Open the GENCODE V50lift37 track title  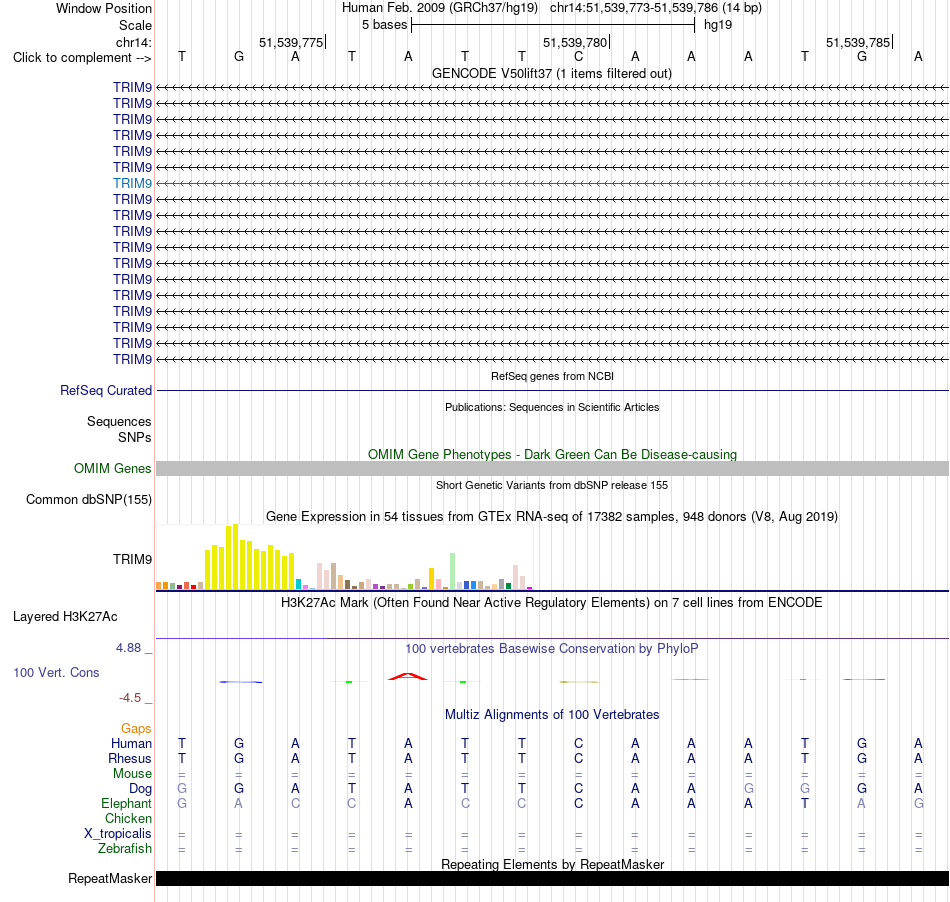(x=552, y=73)
